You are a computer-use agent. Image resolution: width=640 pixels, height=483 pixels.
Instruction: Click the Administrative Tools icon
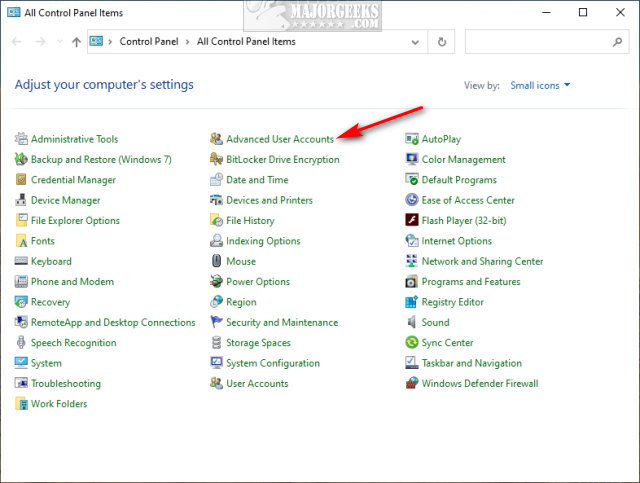(22, 139)
